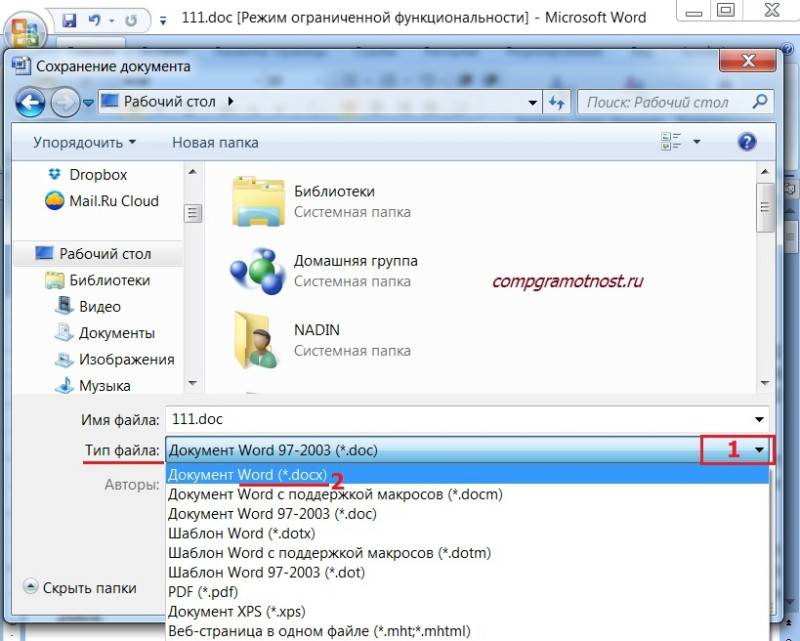Screen dimensions: 800x641
Task: Go back with the blue Back arrow
Action: coord(31,101)
